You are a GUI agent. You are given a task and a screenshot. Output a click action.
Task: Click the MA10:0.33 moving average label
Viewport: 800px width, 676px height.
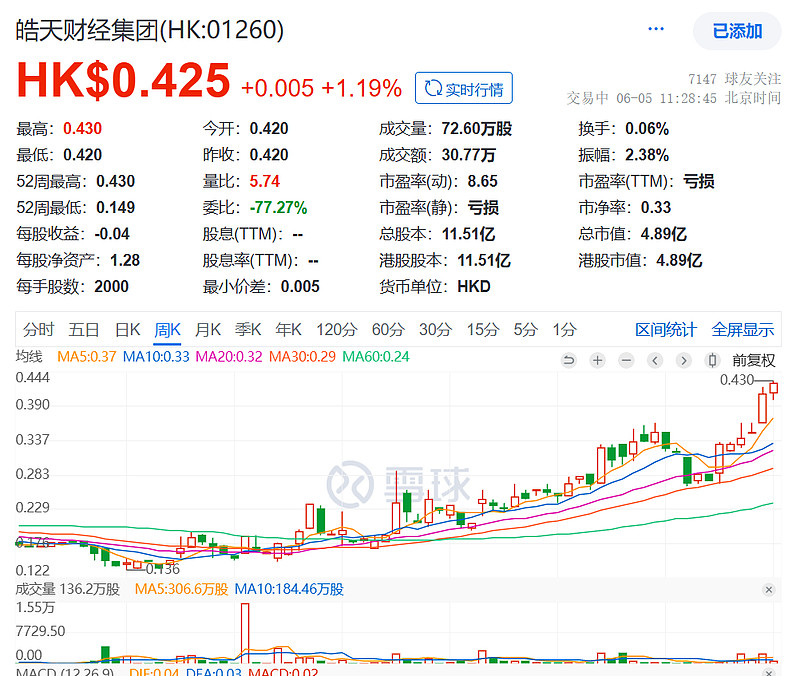coord(156,357)
